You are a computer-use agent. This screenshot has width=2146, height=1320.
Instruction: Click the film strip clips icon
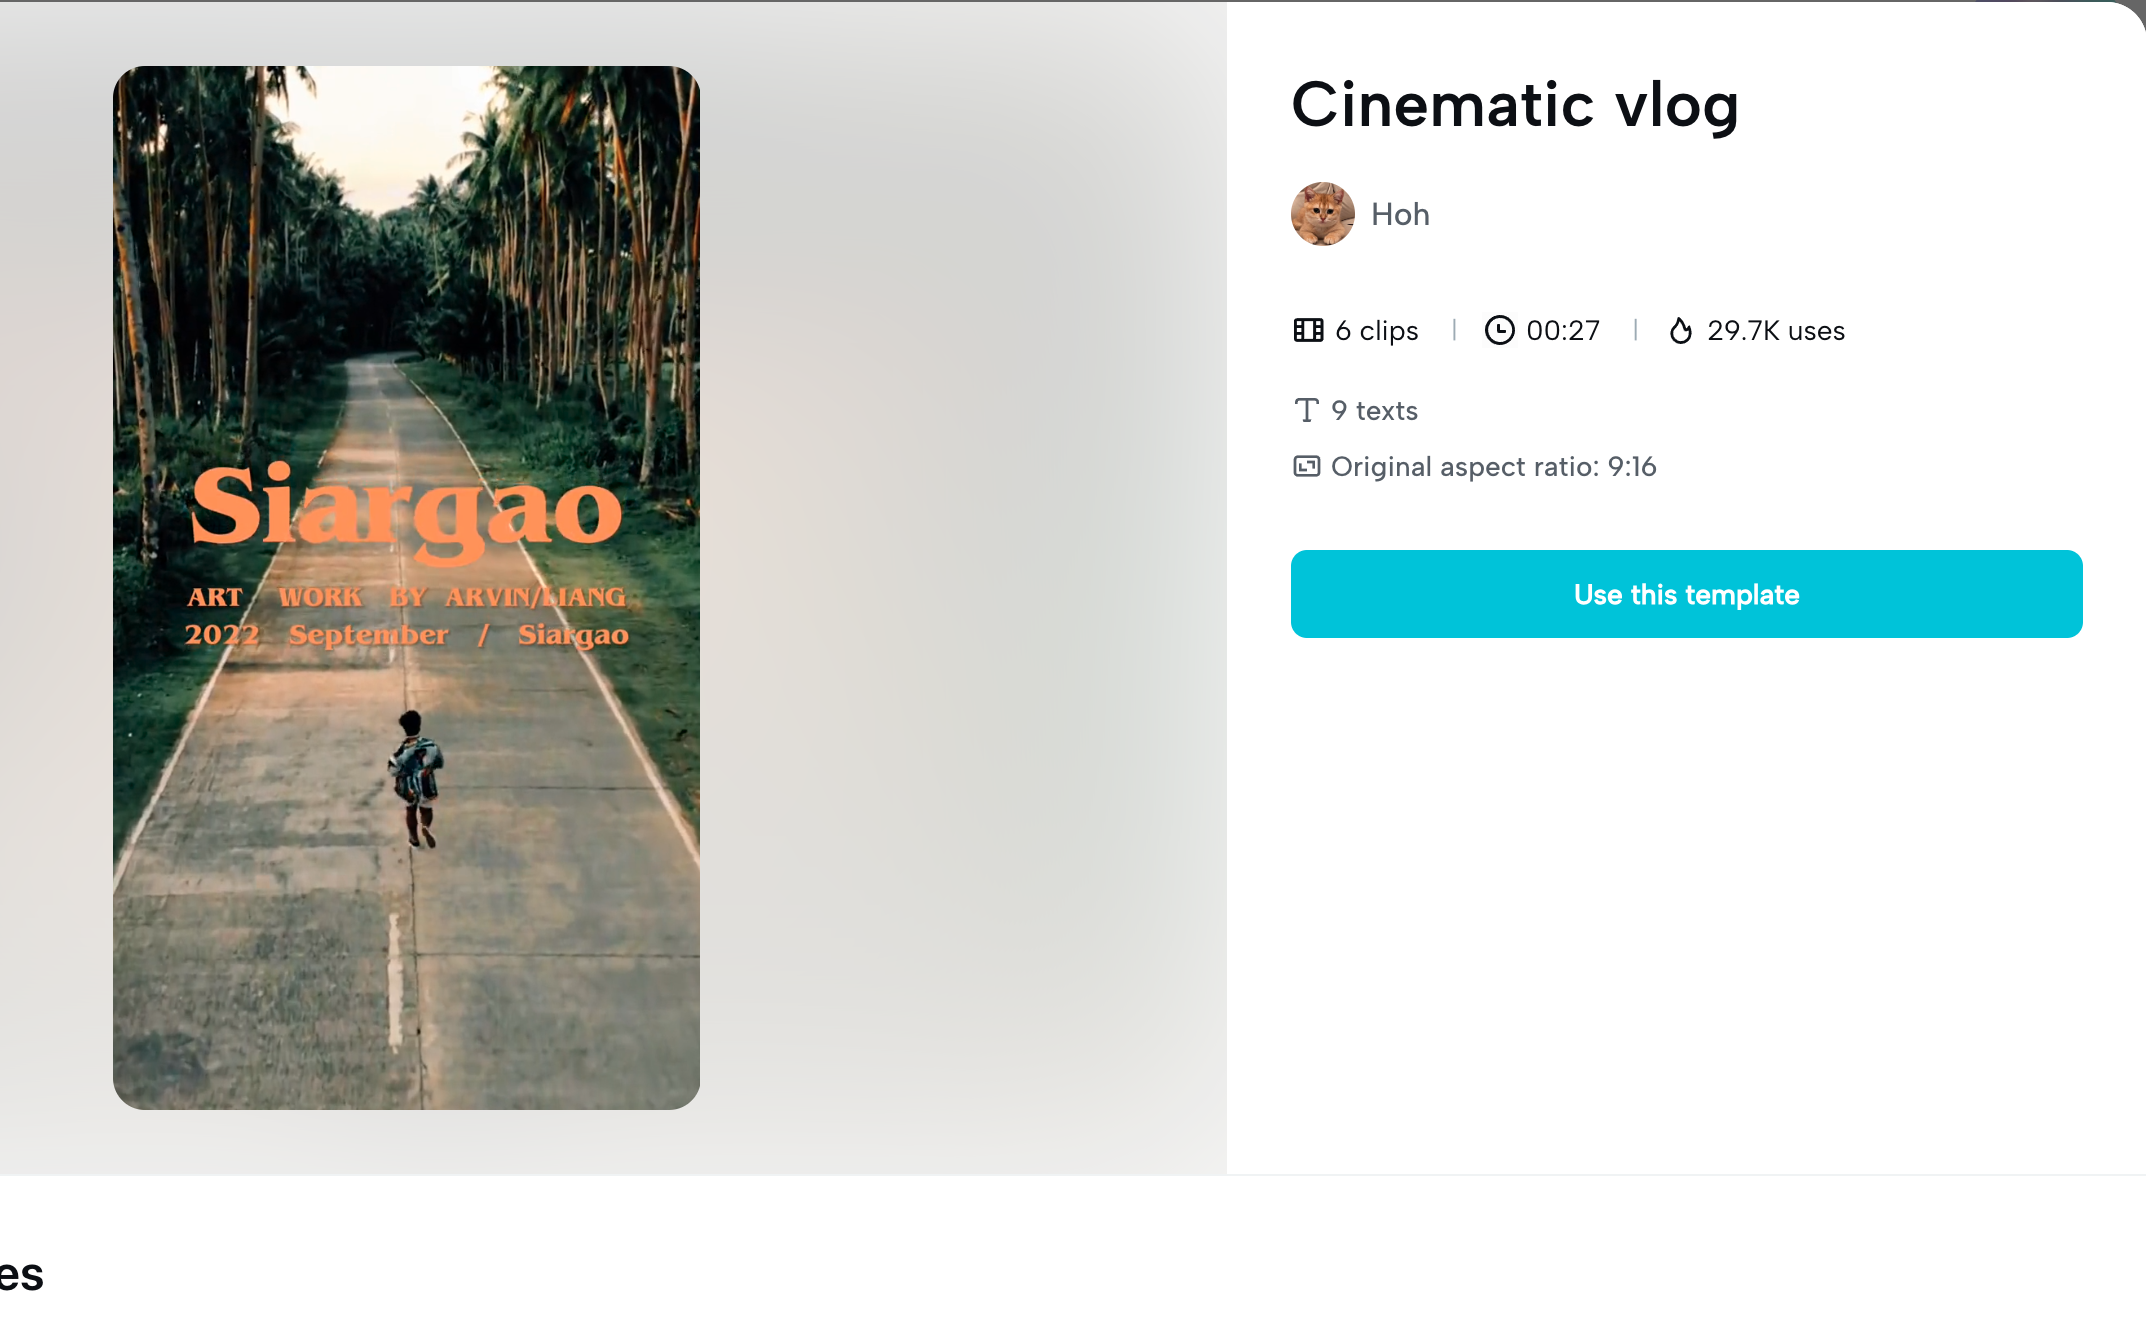(x=1308, y=330)
